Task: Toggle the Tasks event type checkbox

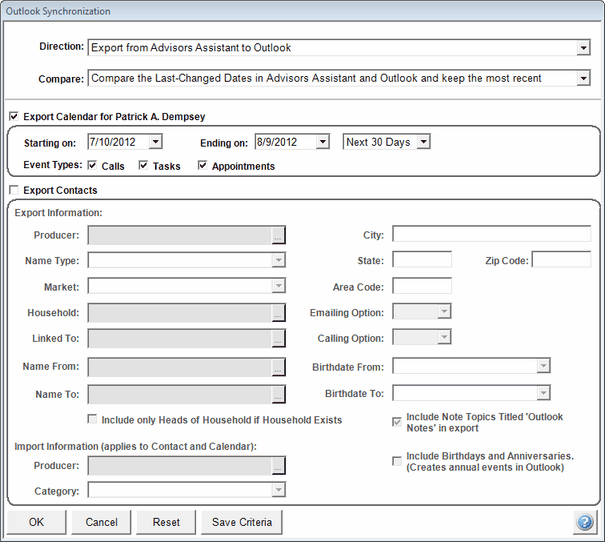Action: [143, 165]
